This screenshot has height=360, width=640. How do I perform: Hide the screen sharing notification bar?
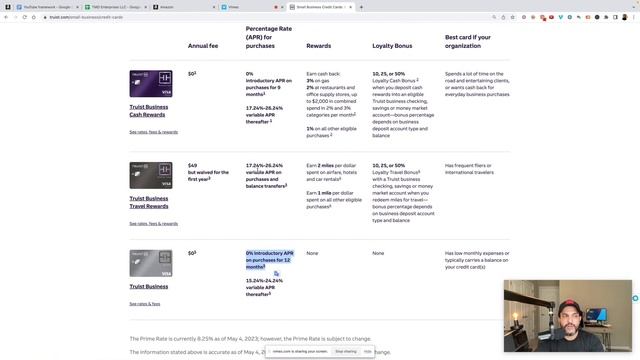(x=367, y=351)
